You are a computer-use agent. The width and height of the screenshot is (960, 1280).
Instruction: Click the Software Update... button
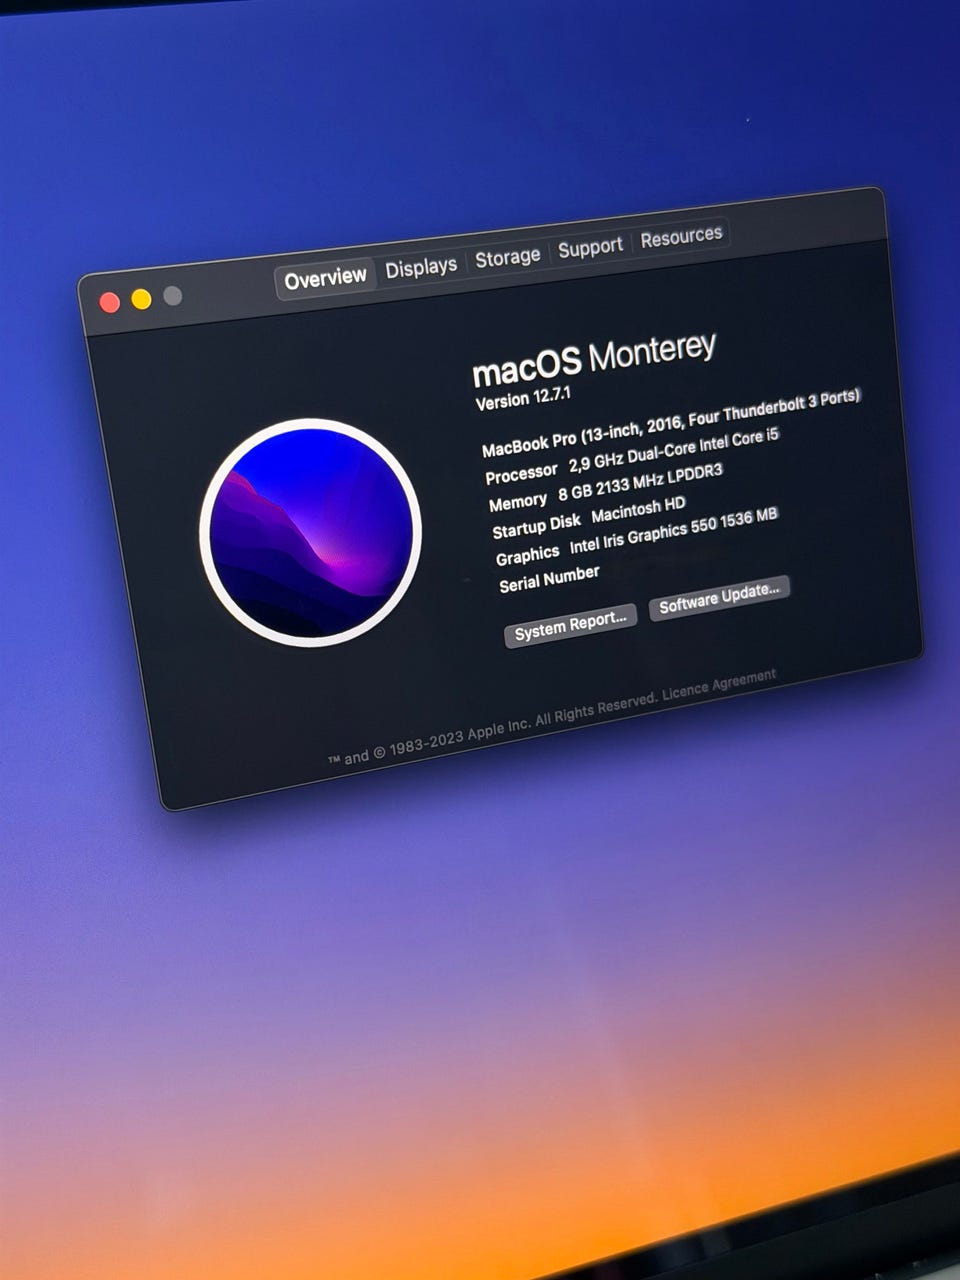719,597
